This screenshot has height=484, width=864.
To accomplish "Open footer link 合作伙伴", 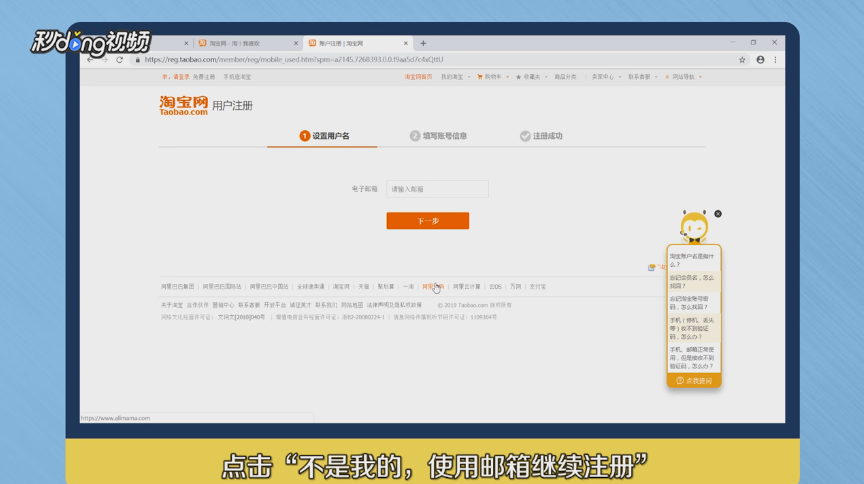I will [197, 305].
